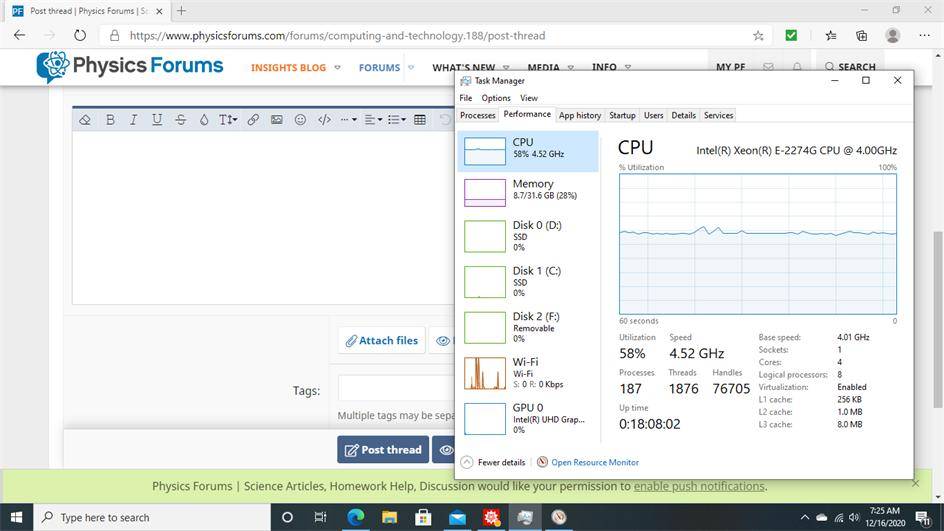Expand the list options dropdown
The width and height of the screenshot is (944, 531).
pos(397,120)
